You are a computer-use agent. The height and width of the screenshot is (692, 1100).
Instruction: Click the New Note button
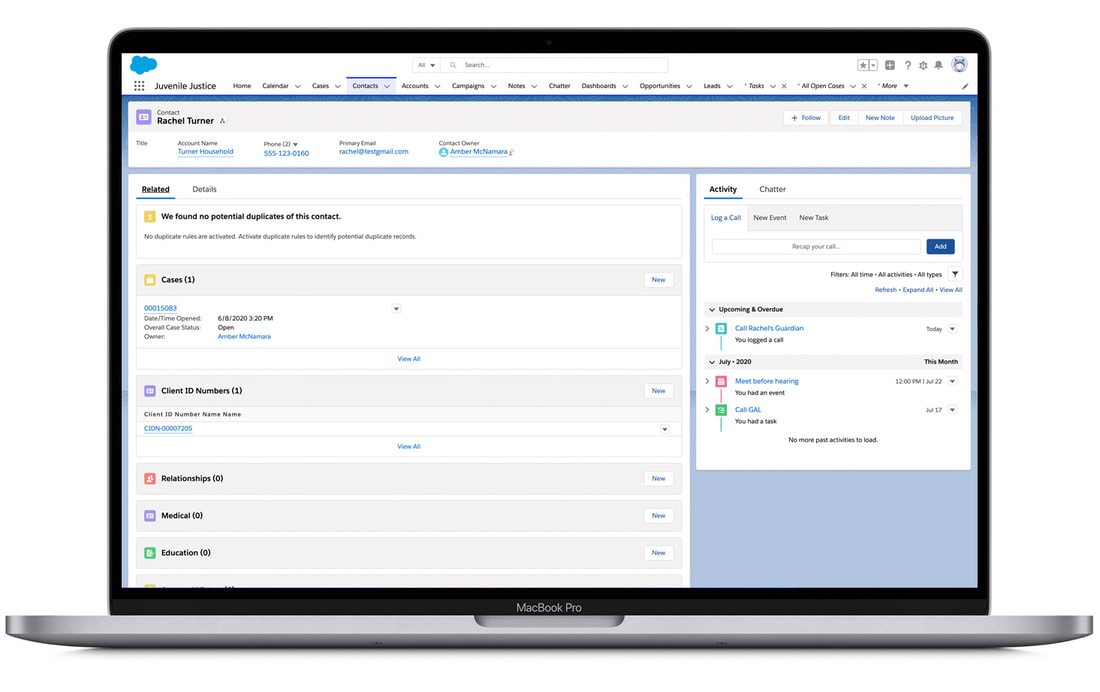[880, 118]
